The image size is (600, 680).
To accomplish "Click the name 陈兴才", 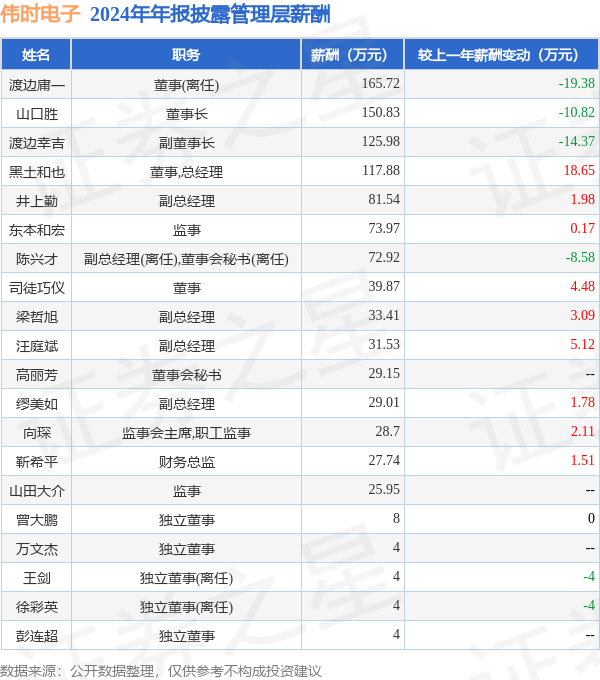I will [x=37, y=259].
